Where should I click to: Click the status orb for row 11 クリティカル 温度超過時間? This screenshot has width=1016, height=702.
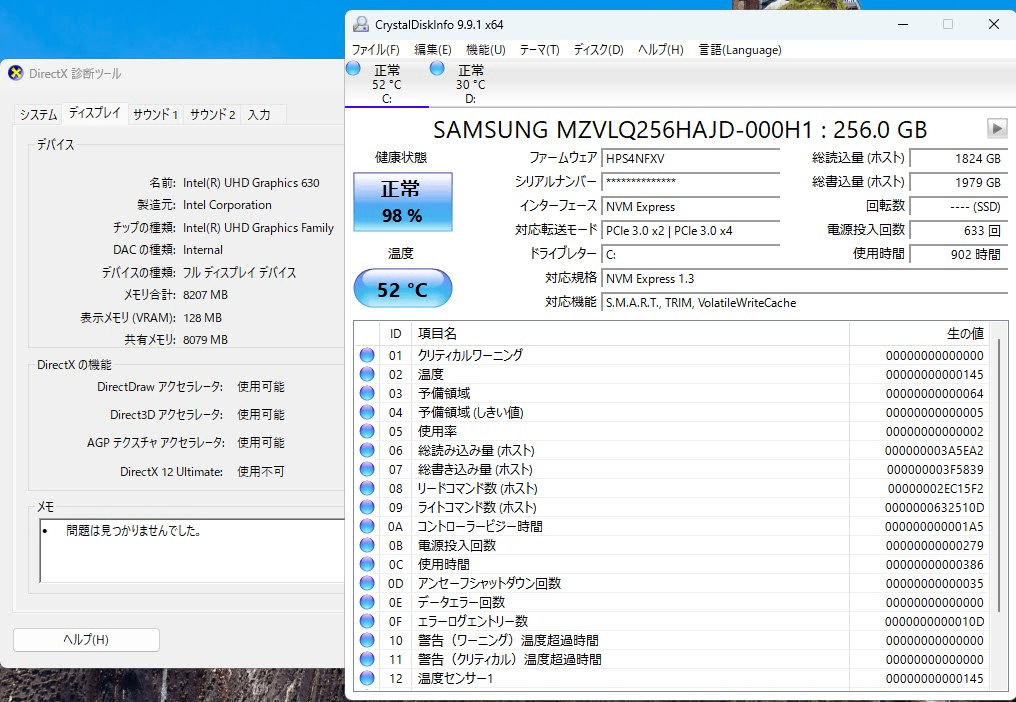tap(367, 659)
